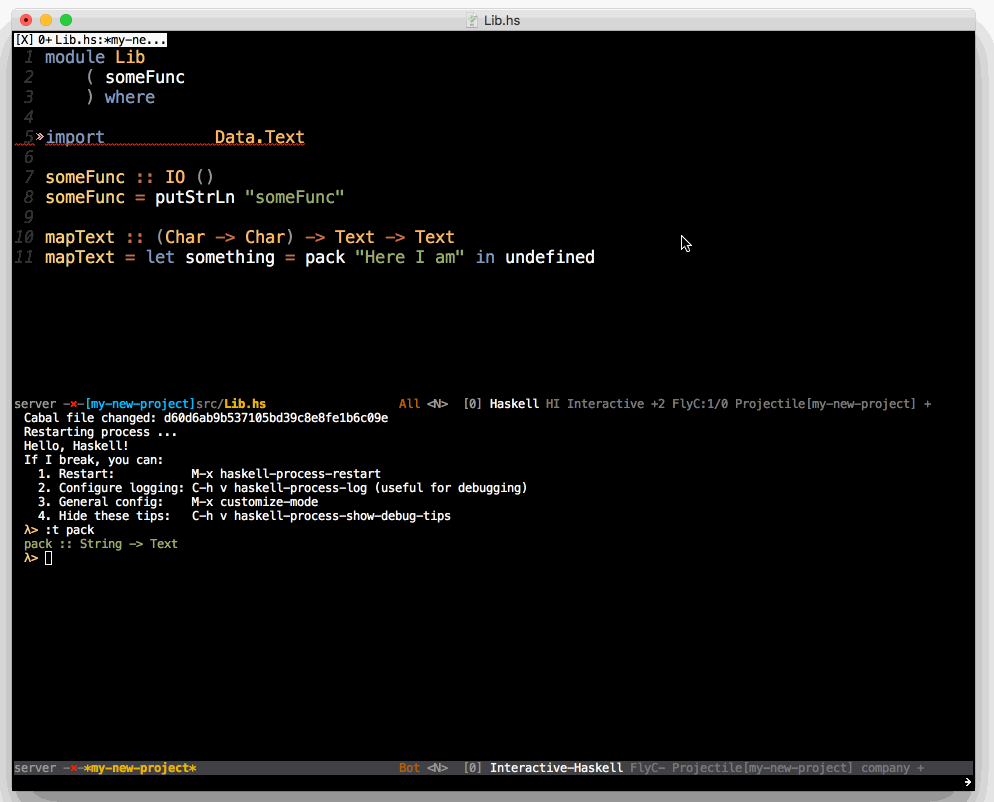Click the ':t pack' command in REPL
The width and height of the screenshot is (994, 802).
click(x=70, y=530)
